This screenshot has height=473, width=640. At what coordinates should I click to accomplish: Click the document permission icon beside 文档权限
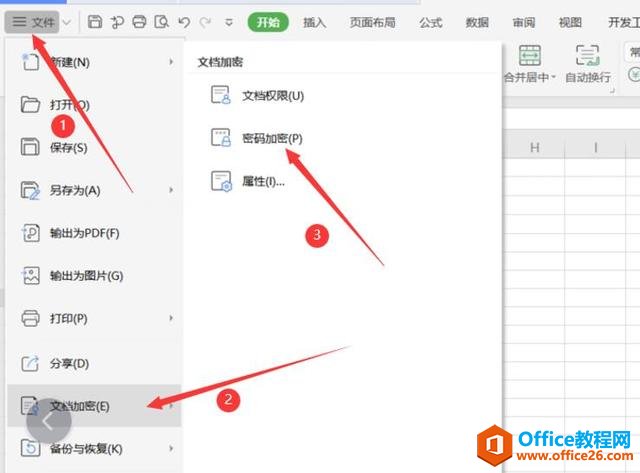click(x=221, y=95)
